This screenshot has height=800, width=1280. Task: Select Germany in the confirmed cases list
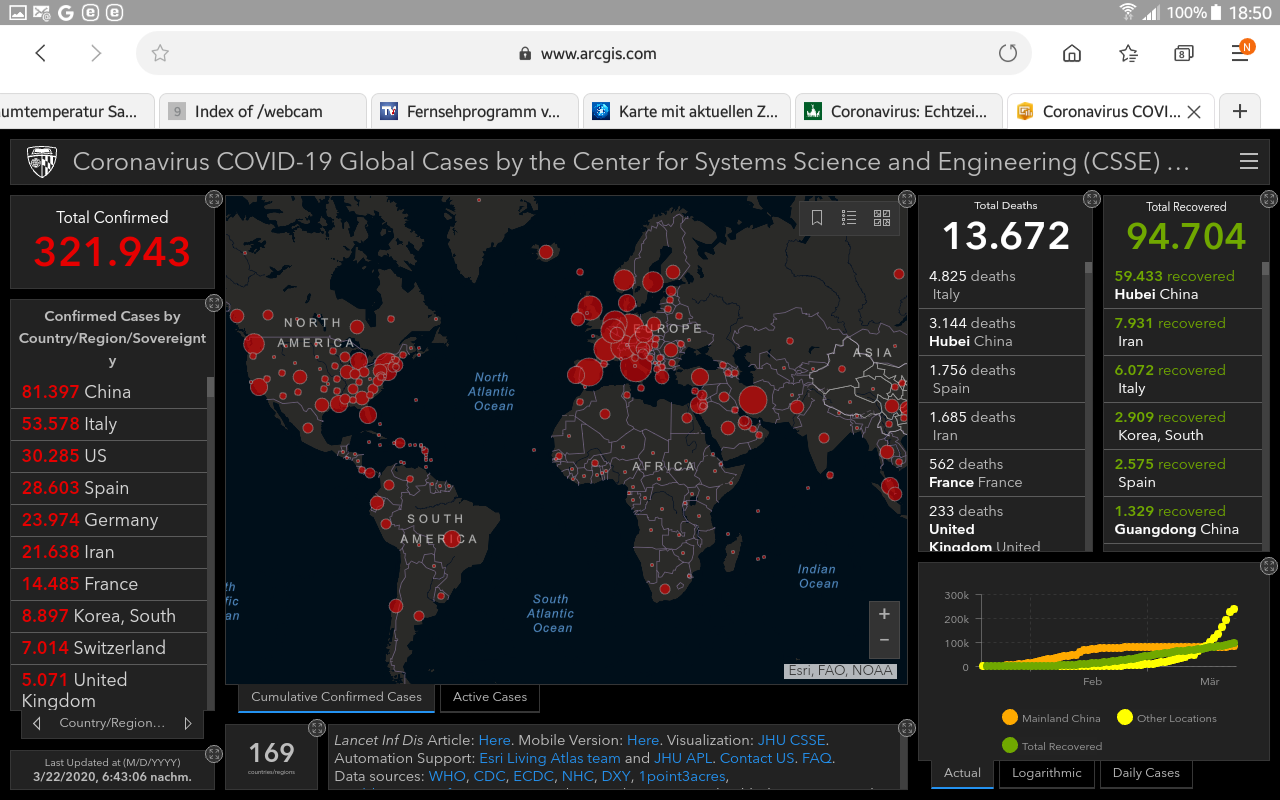click(x=108, y=520)
